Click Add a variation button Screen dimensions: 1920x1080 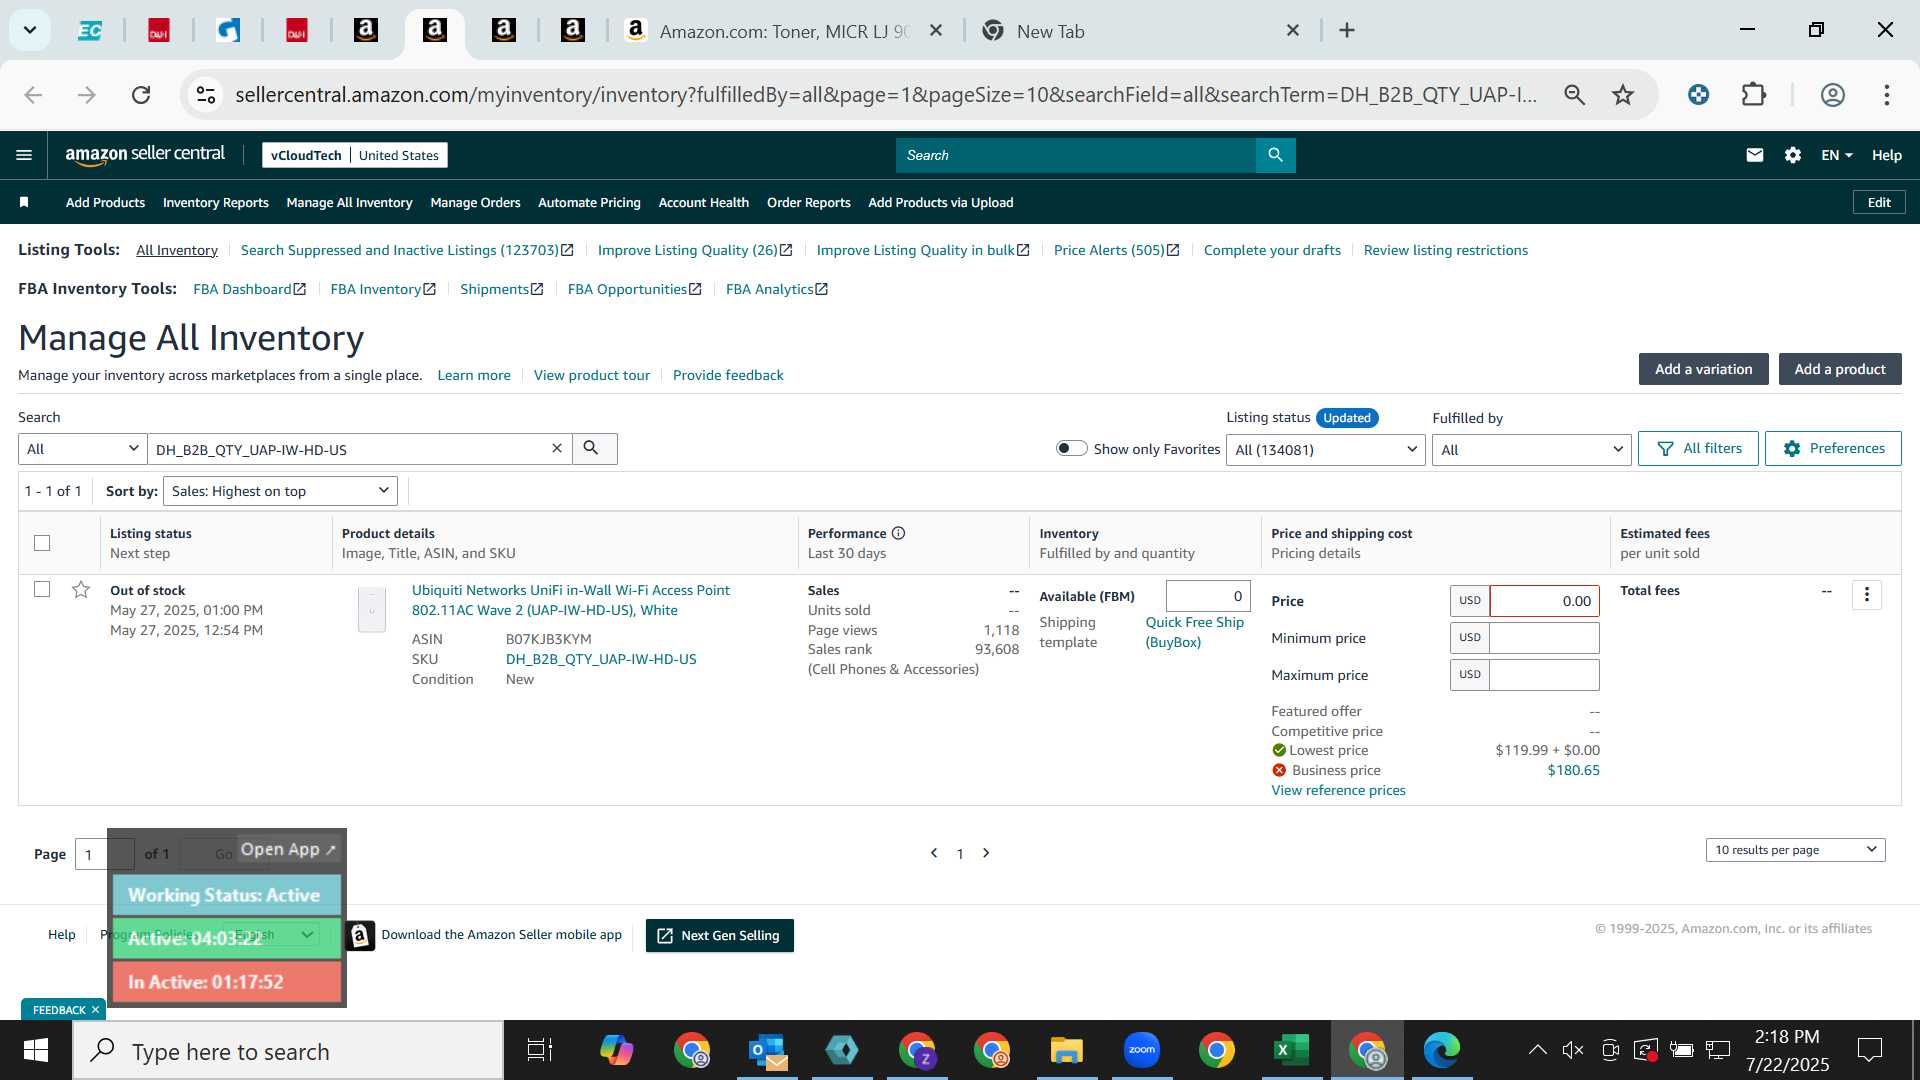coord(1703,369)
